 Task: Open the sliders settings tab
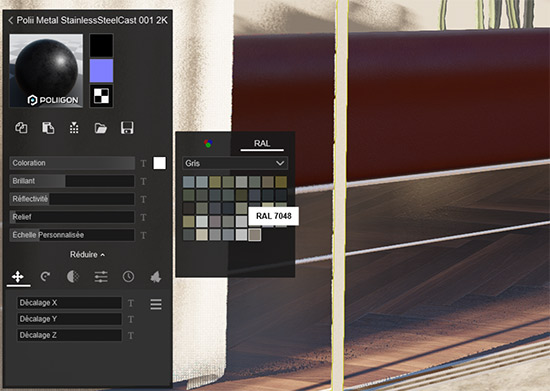coord(101,277)
